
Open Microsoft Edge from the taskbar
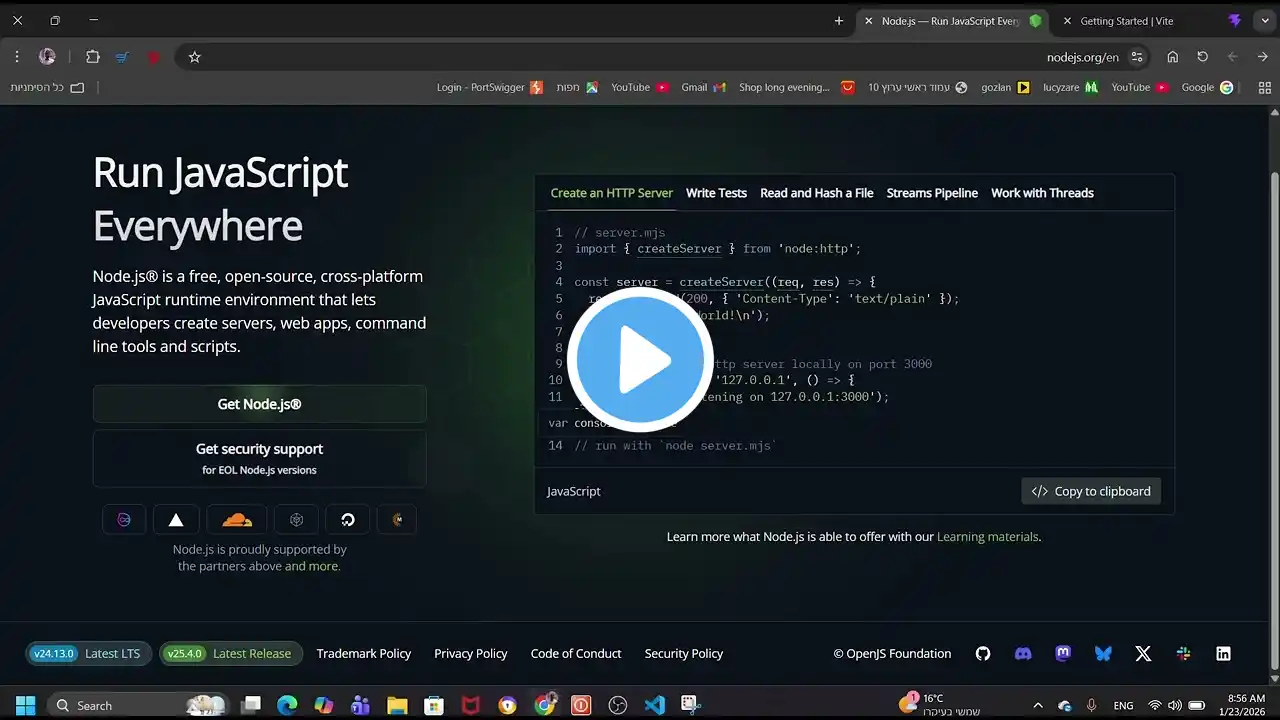tap(287, 705)
